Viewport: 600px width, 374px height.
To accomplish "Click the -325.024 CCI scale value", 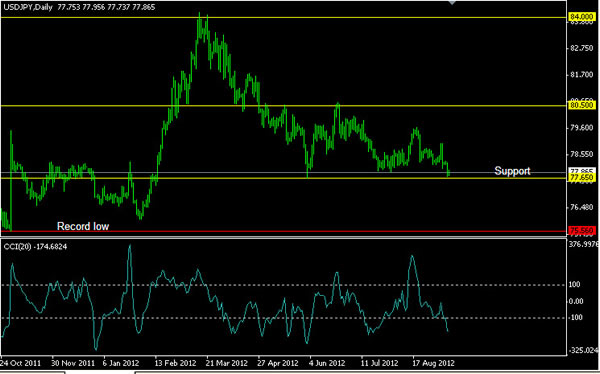I will [584, 350].
